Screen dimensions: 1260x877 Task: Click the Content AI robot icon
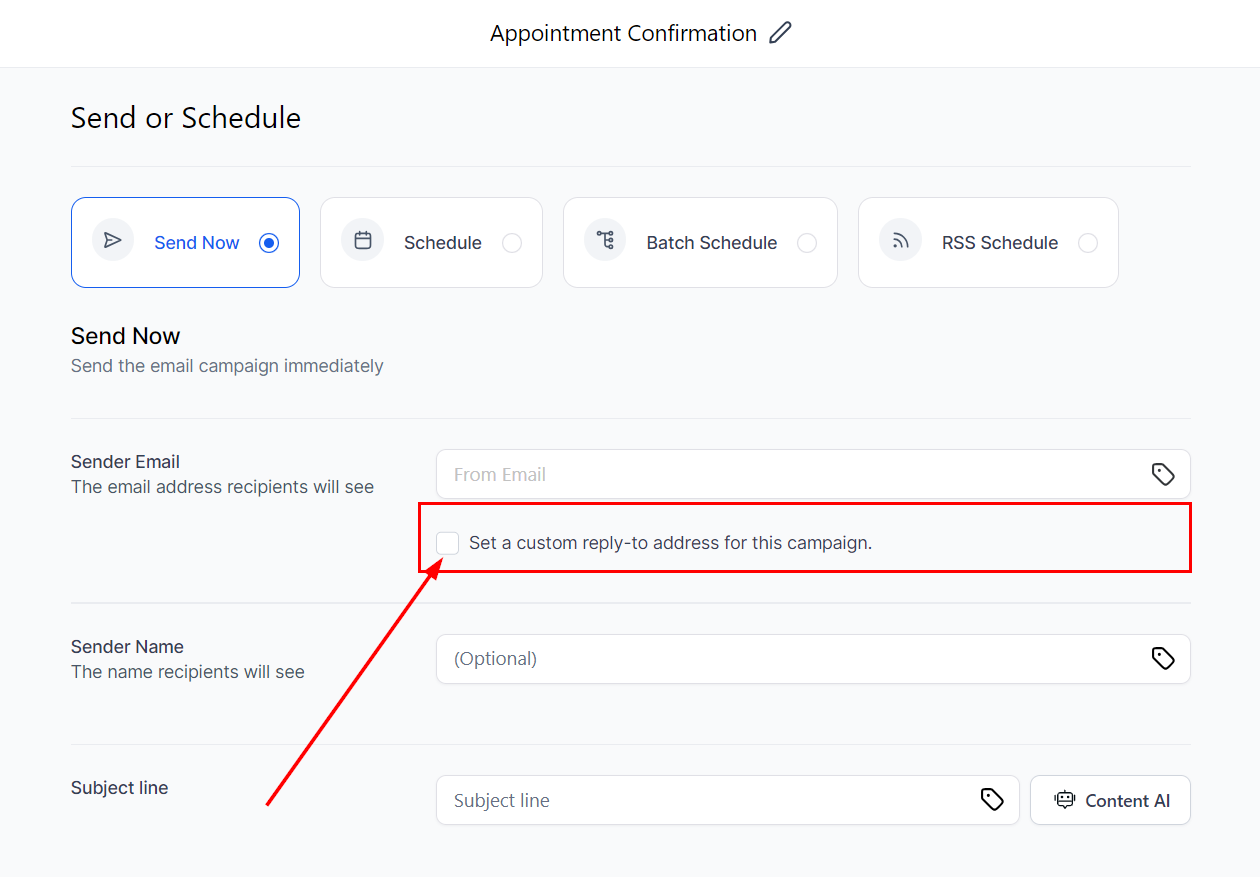tap(1065, 800)
